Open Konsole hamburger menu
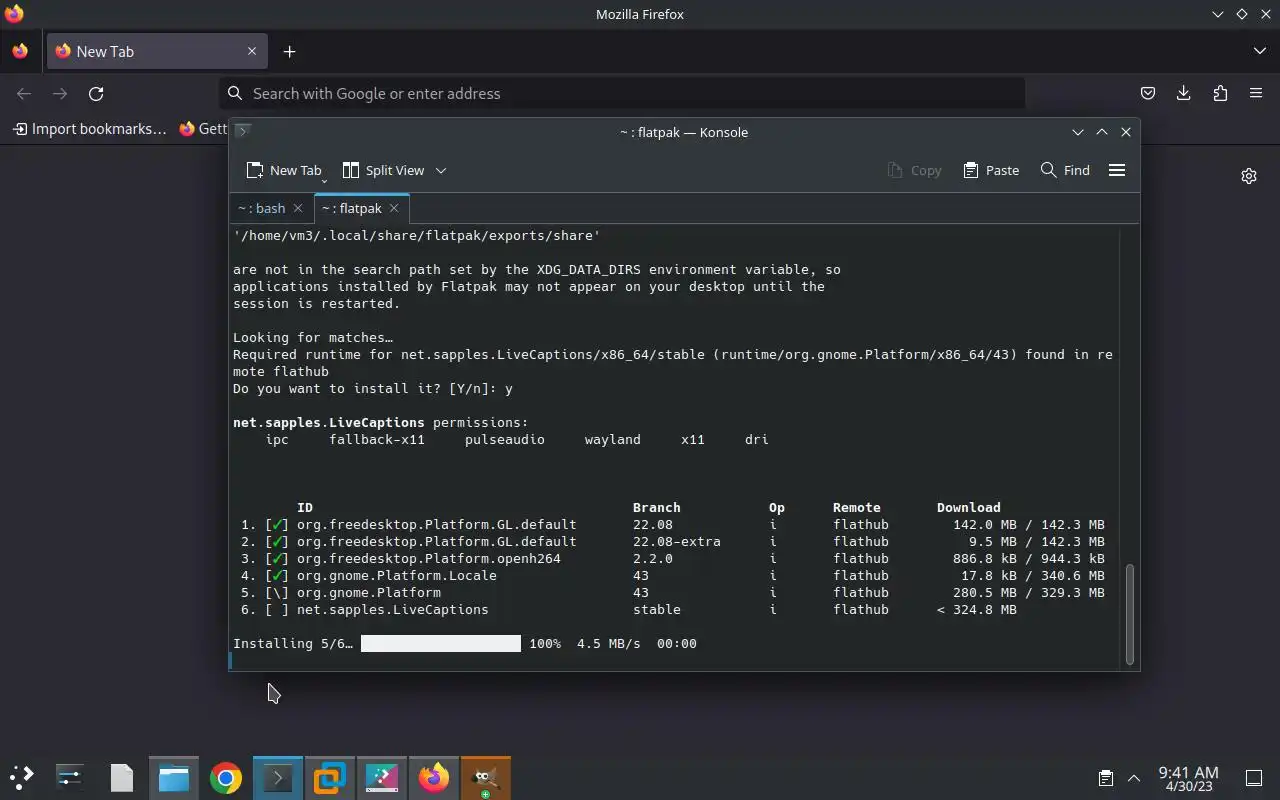 [x=1117, y=170]
